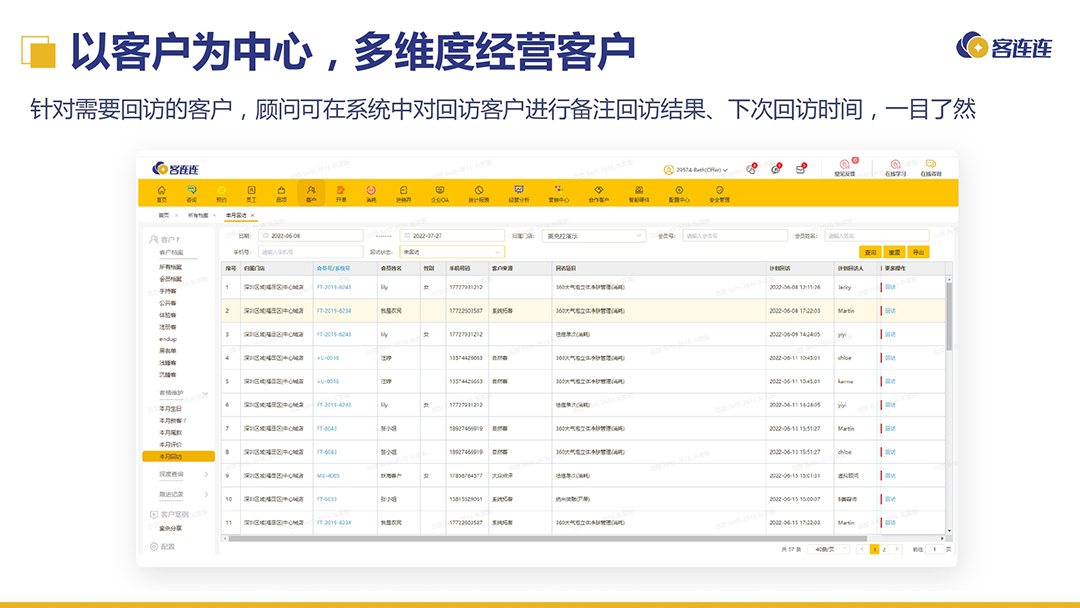The image size is (1080, 608).
Task: Click the 导出 export button
Action: pos(918,252)
